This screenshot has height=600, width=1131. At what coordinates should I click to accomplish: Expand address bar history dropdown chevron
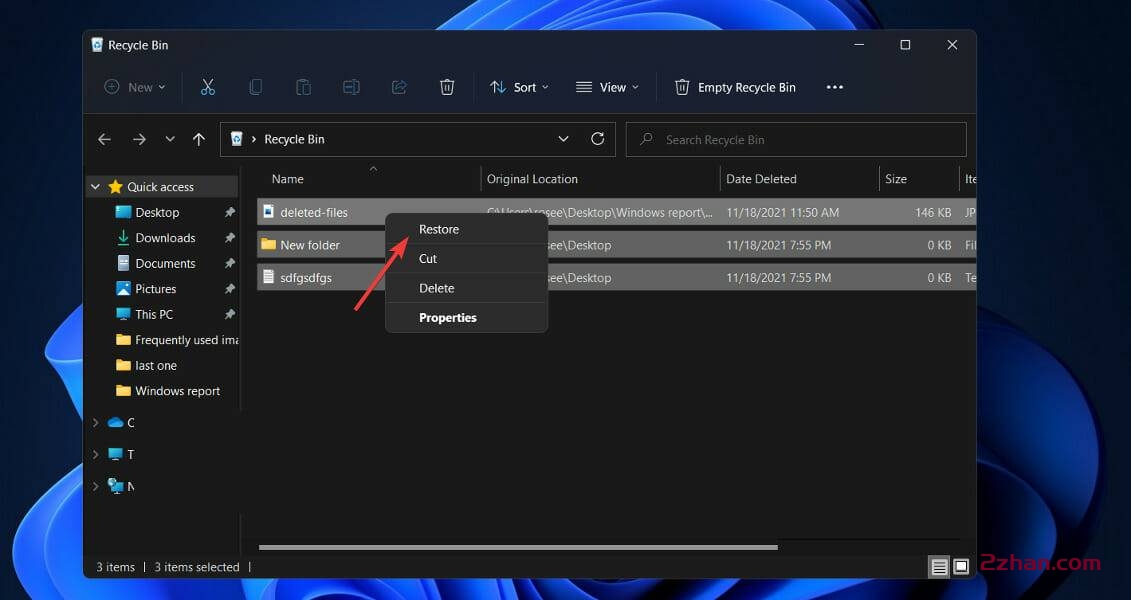point(564,139)
